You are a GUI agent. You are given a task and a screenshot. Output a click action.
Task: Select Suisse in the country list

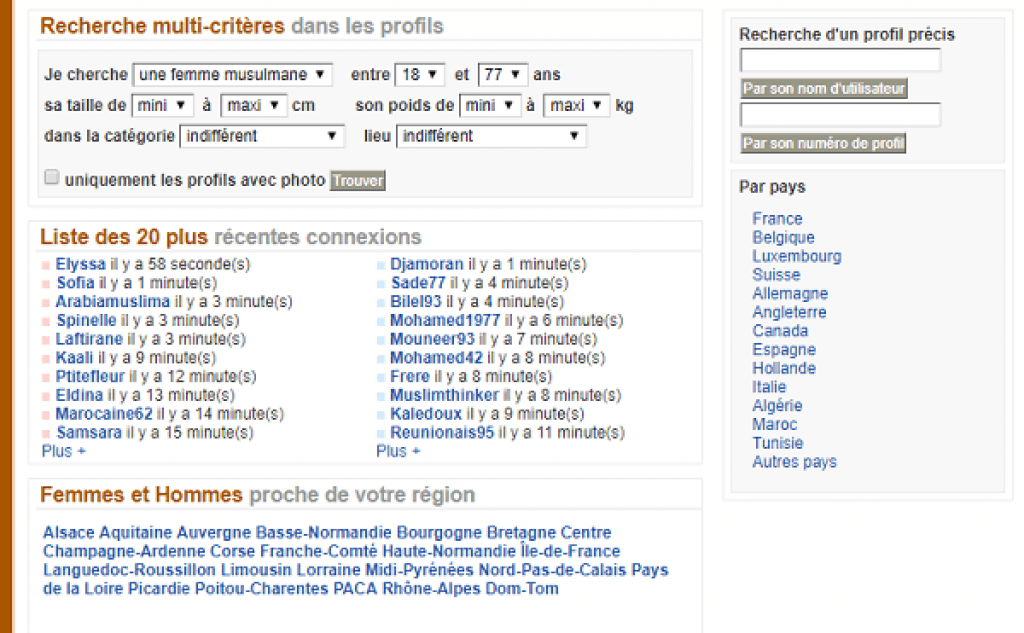pyautogui.click(x=776, y=274)
